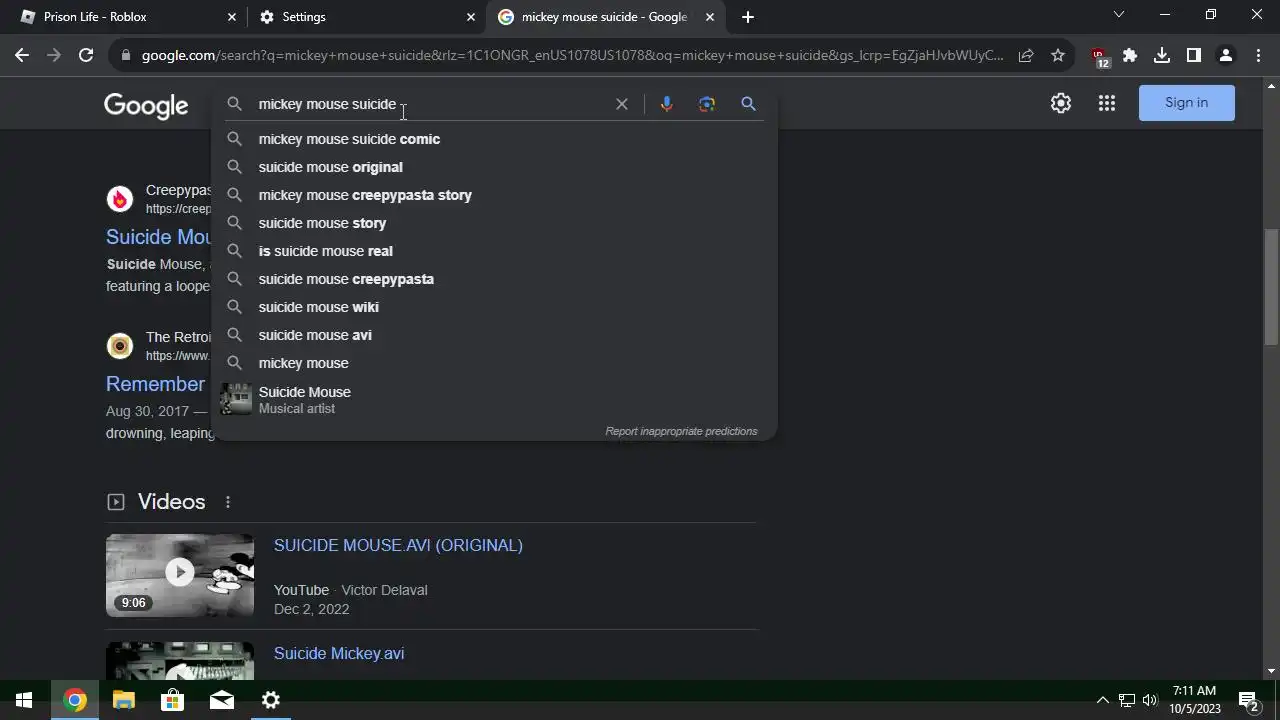This screenshot has width=1280, height=720.
Task: Select suggestion suicide mouse avi
Action: 494,335
